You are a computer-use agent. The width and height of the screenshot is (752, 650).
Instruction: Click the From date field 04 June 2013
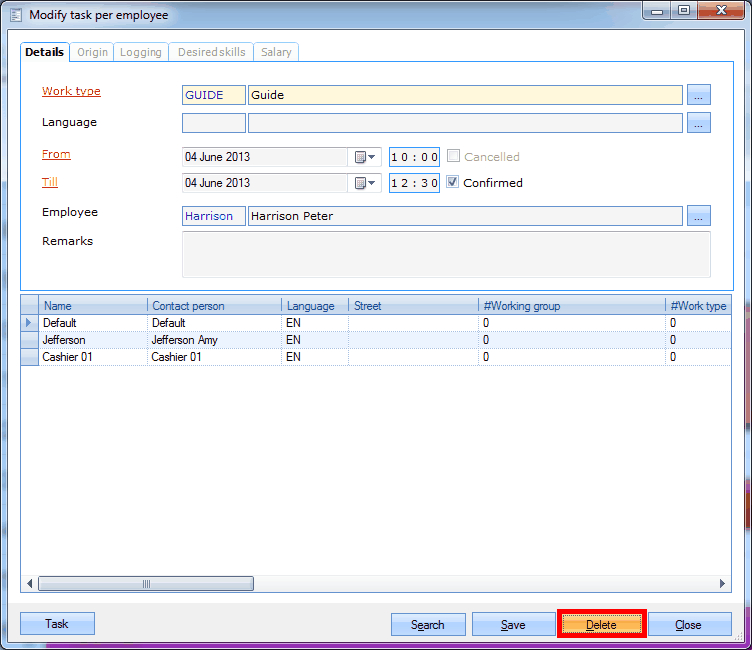click(x=265, y=157)
